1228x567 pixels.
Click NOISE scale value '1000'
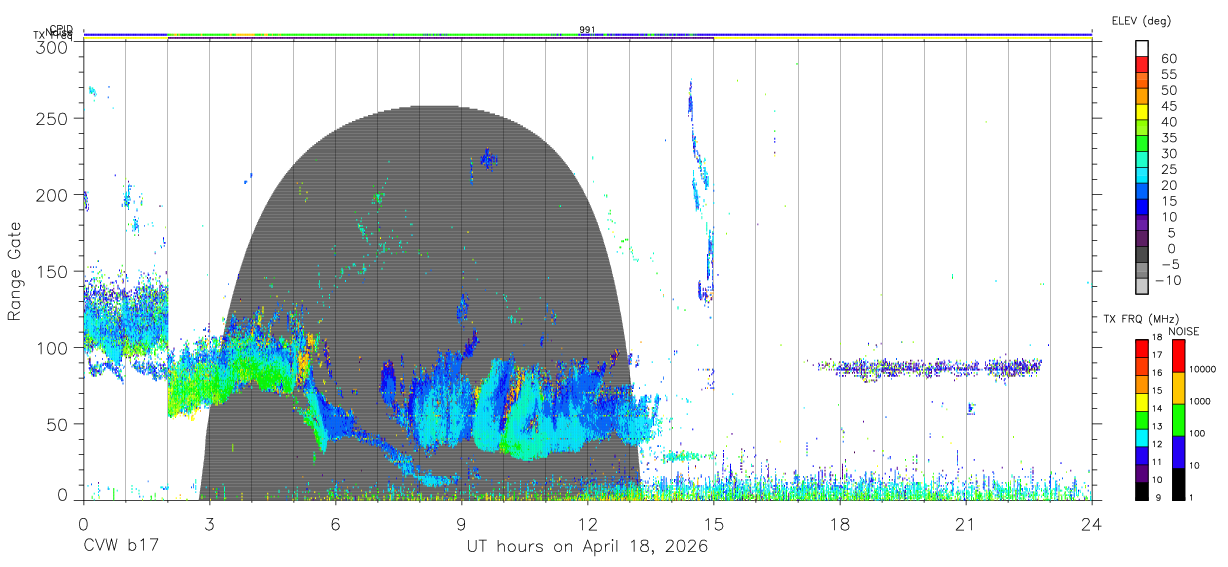tap(1199, 402)
